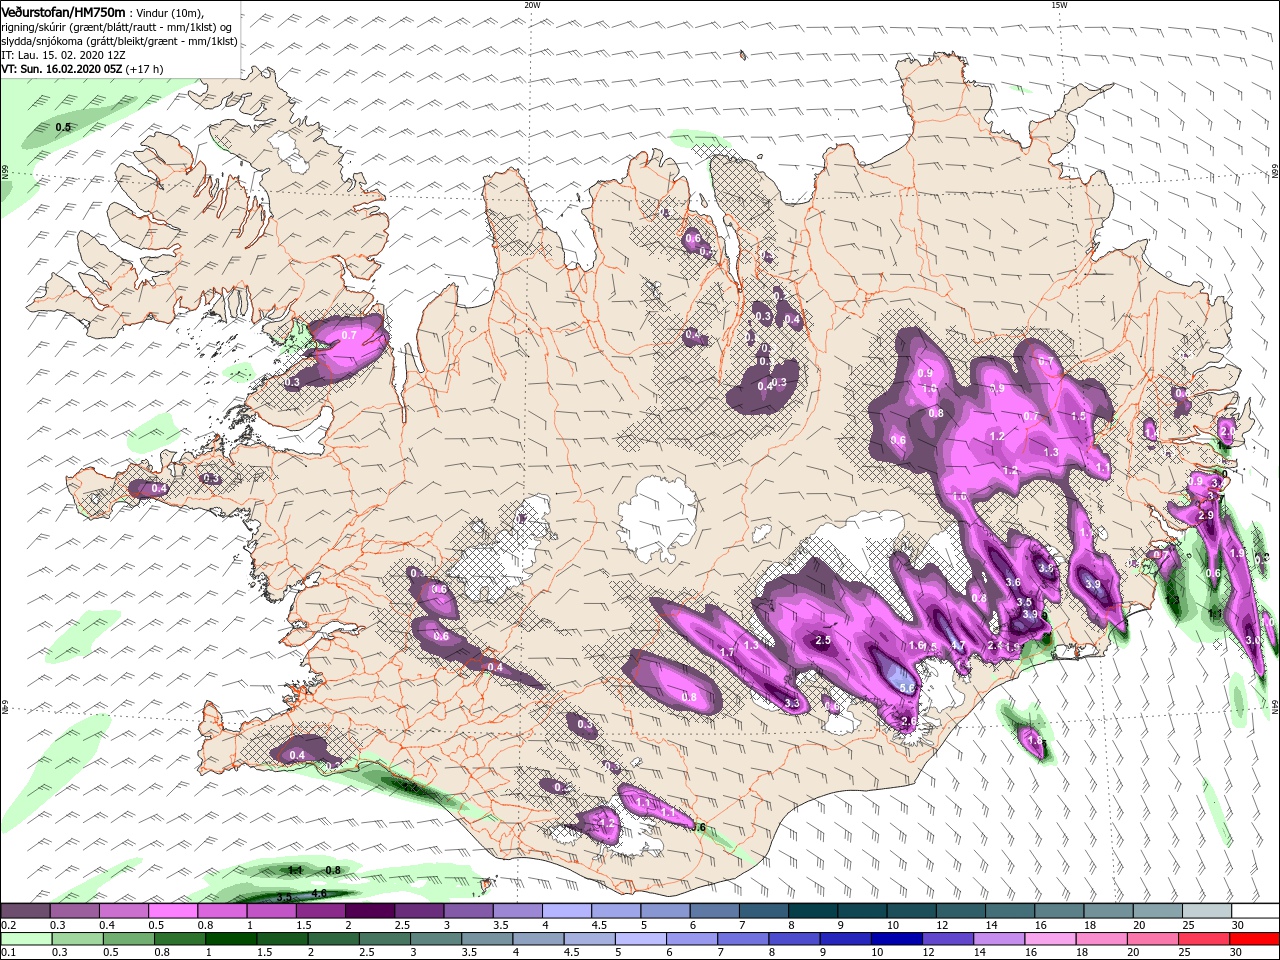Image resolution: width=1280 pixels, height=960 pixels.
Task: Click the '0.1' label under the lower legend row
Action: pyautogui.click(x=8, y=953)
